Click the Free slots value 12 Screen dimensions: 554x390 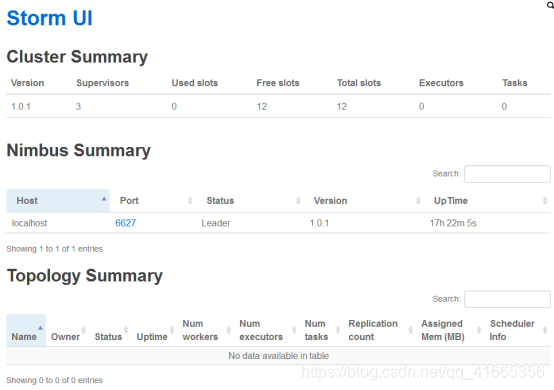pos(262,106)
